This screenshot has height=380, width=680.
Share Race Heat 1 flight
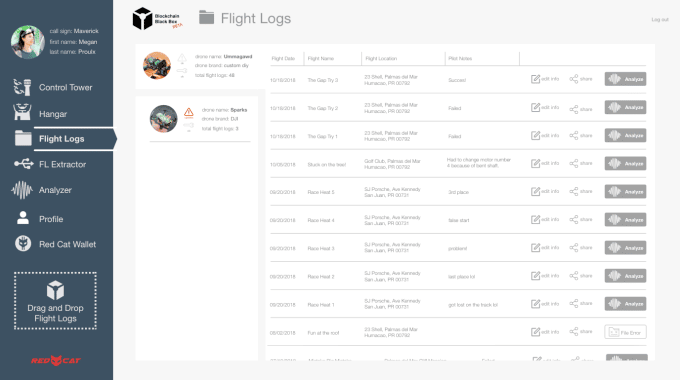[581, 304]
